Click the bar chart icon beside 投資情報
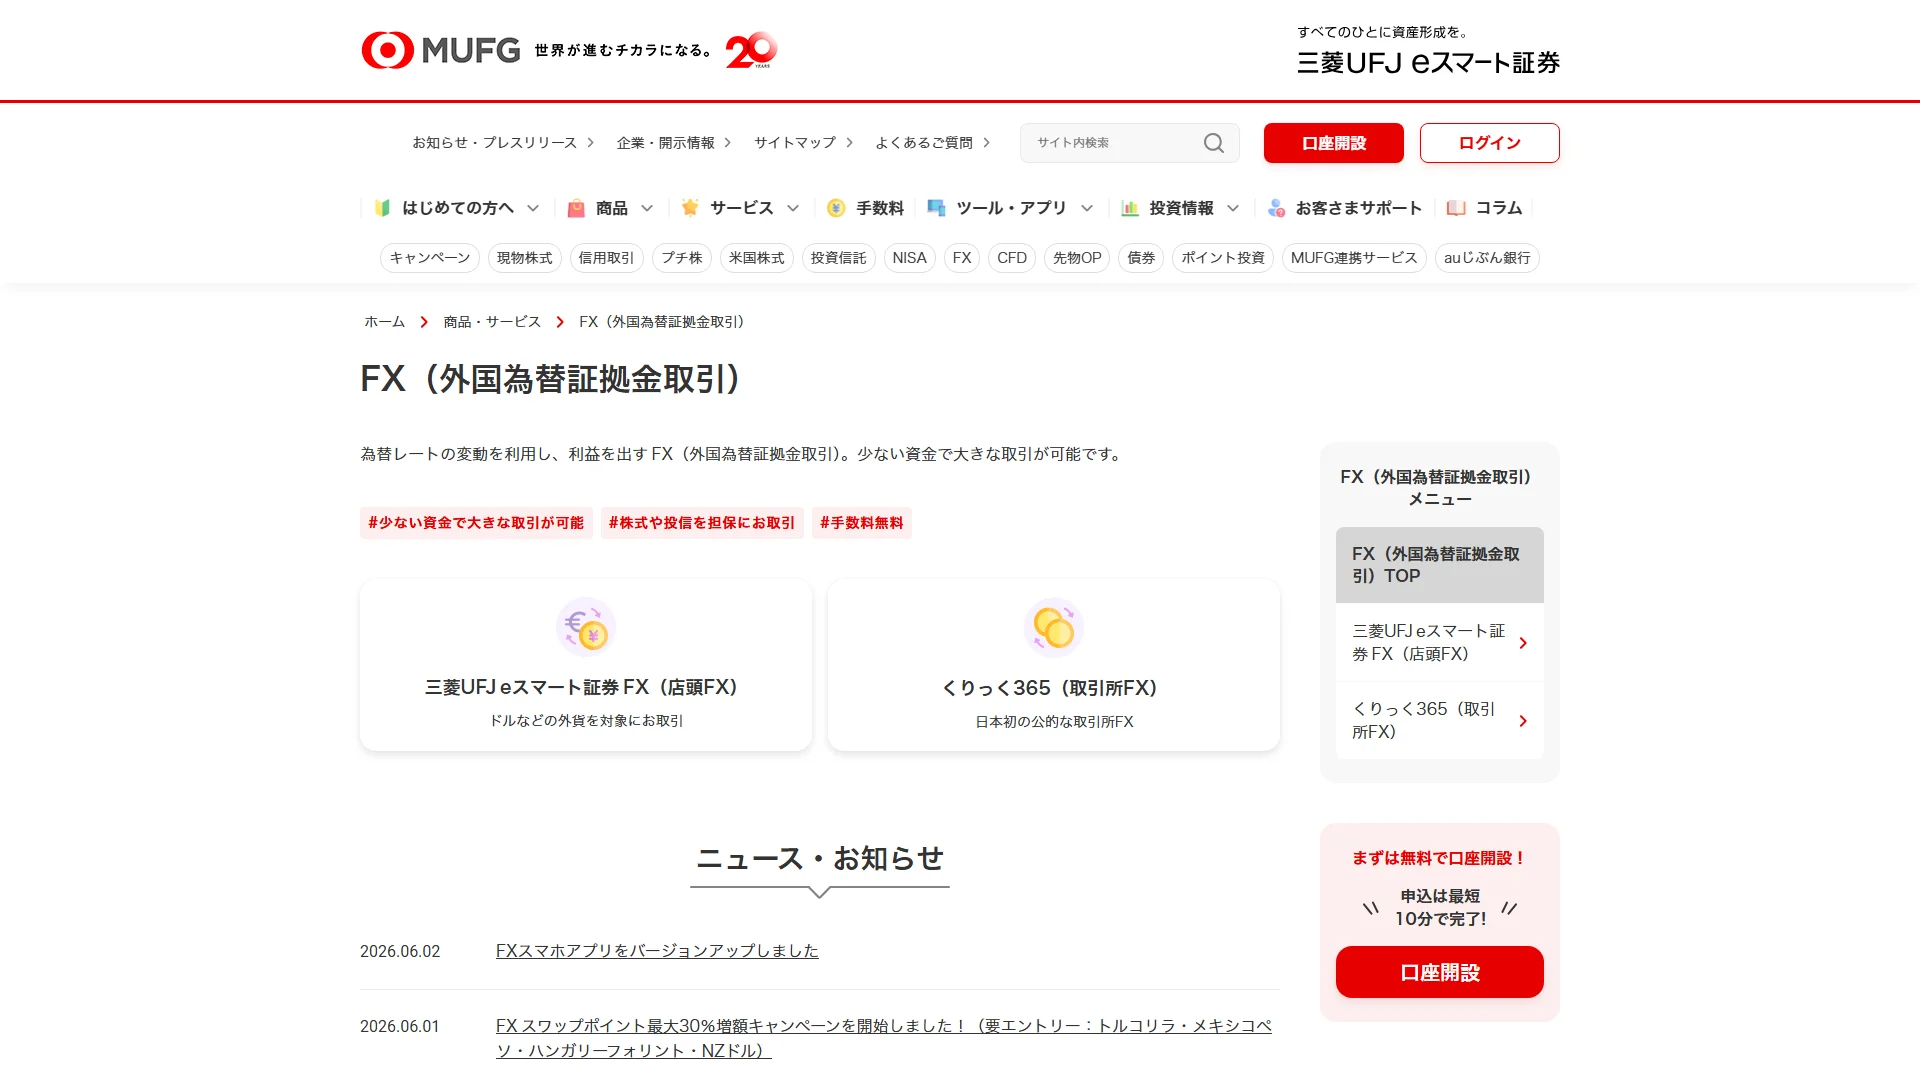 click(x=1130, y=208)
